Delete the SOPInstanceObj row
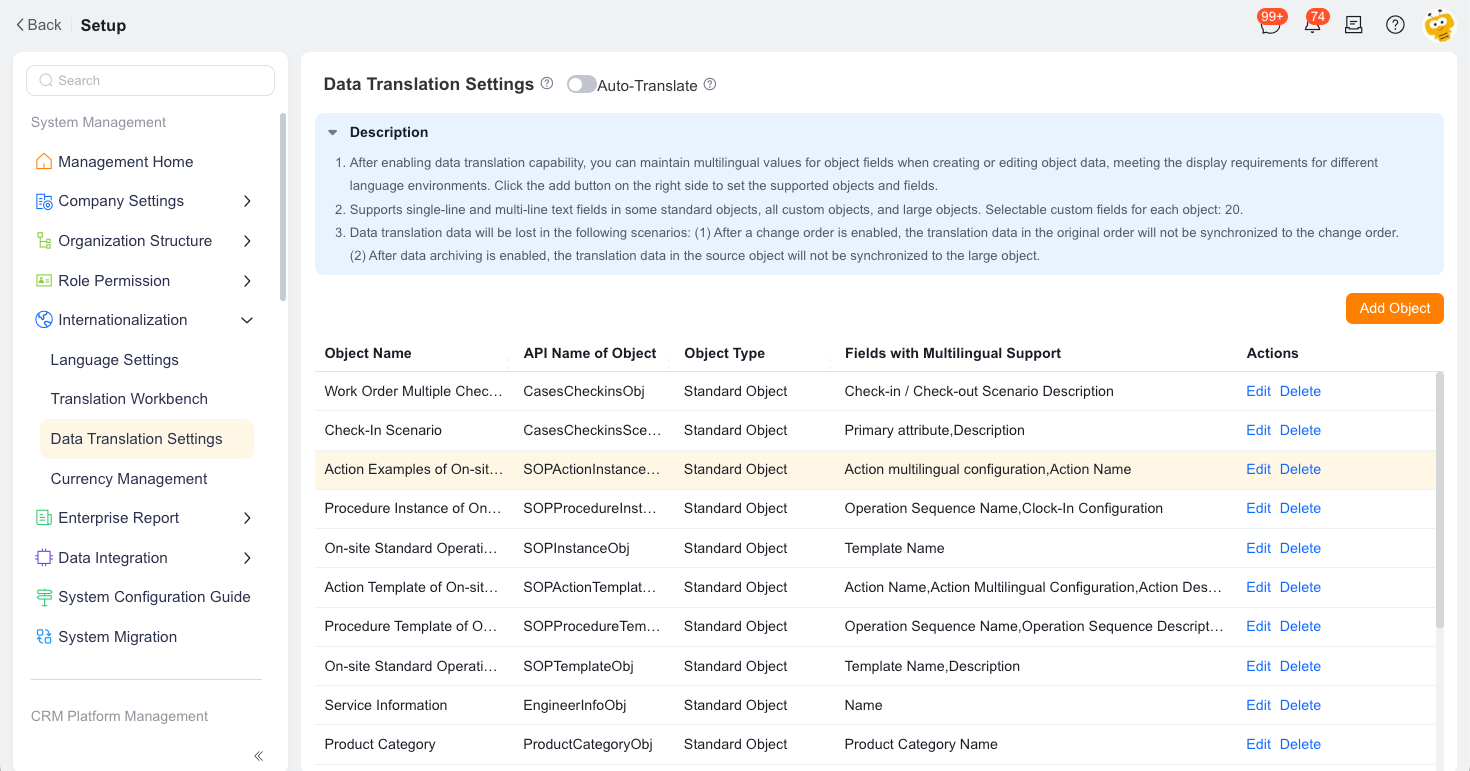 pos(1300,548)
